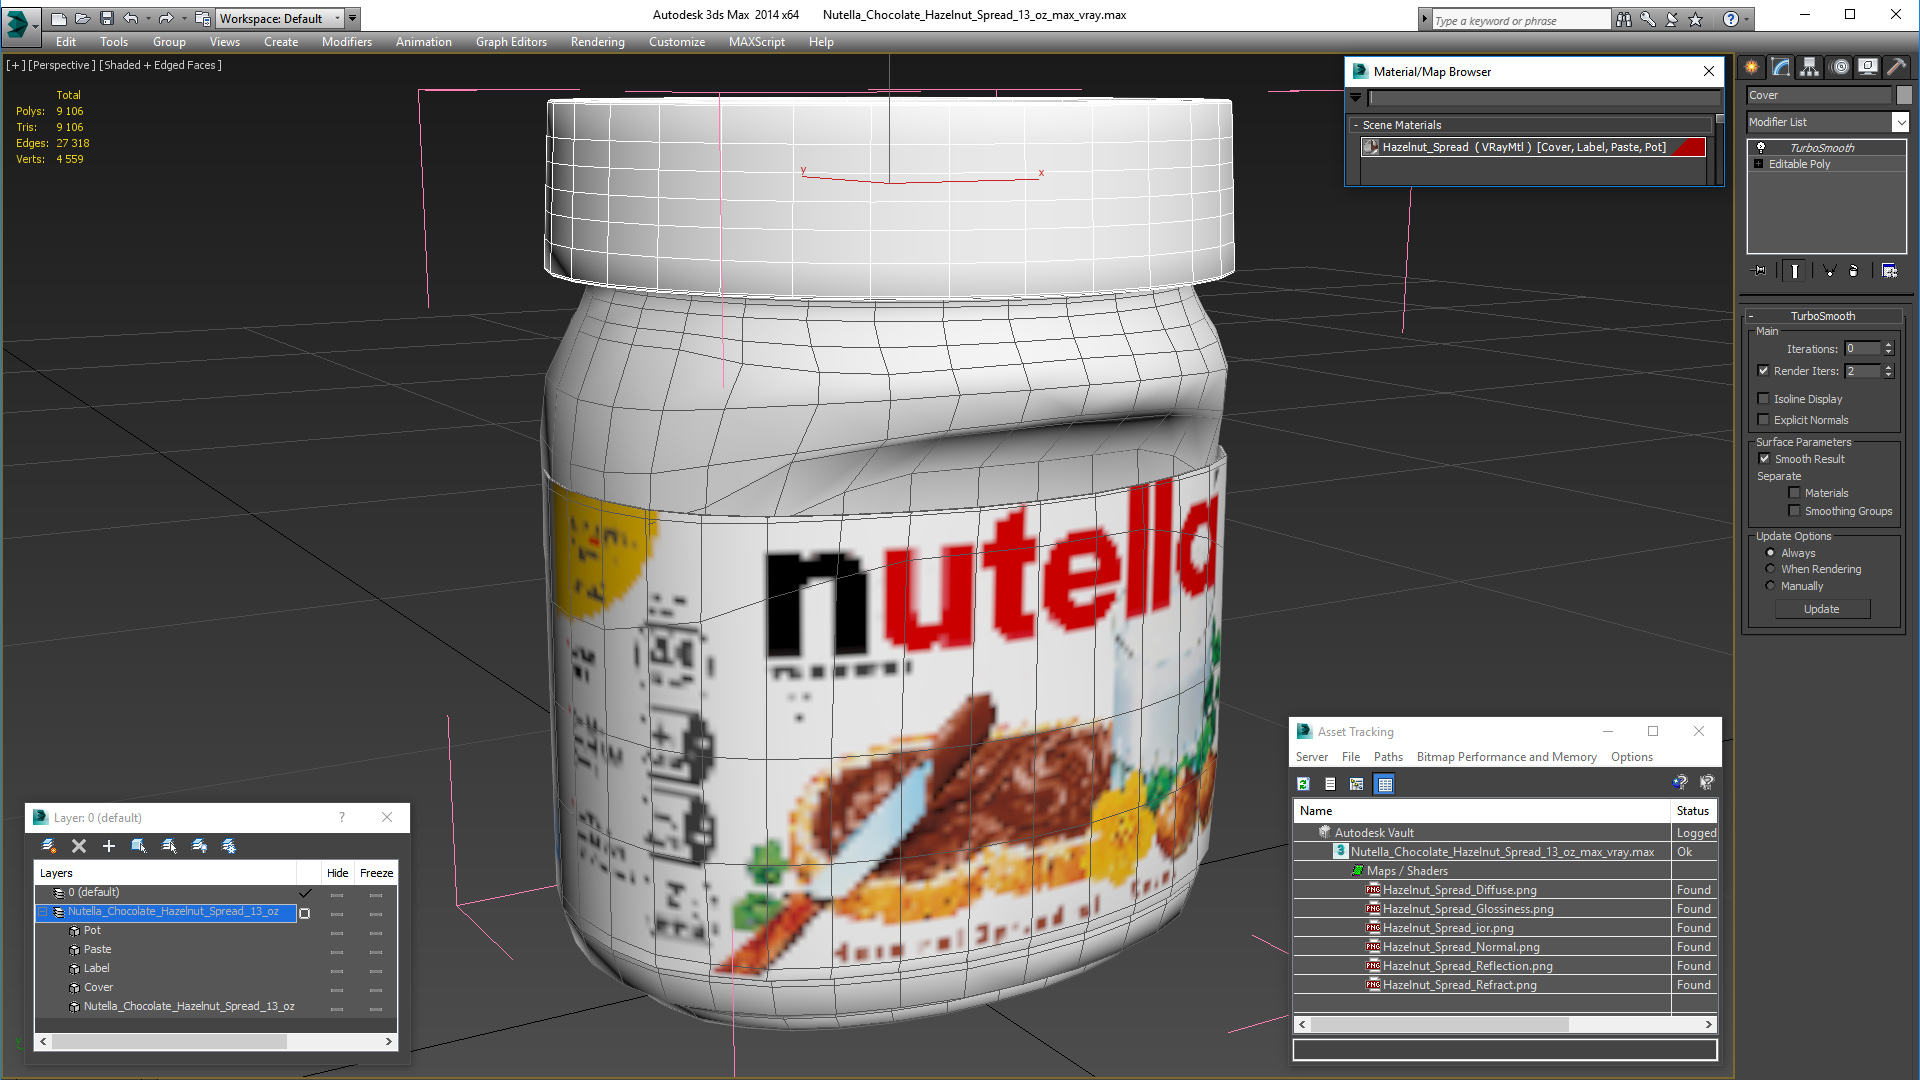1920x1080 pixels.
Task: Open the Motion command panel tab
Action: tap(1840, 67)
